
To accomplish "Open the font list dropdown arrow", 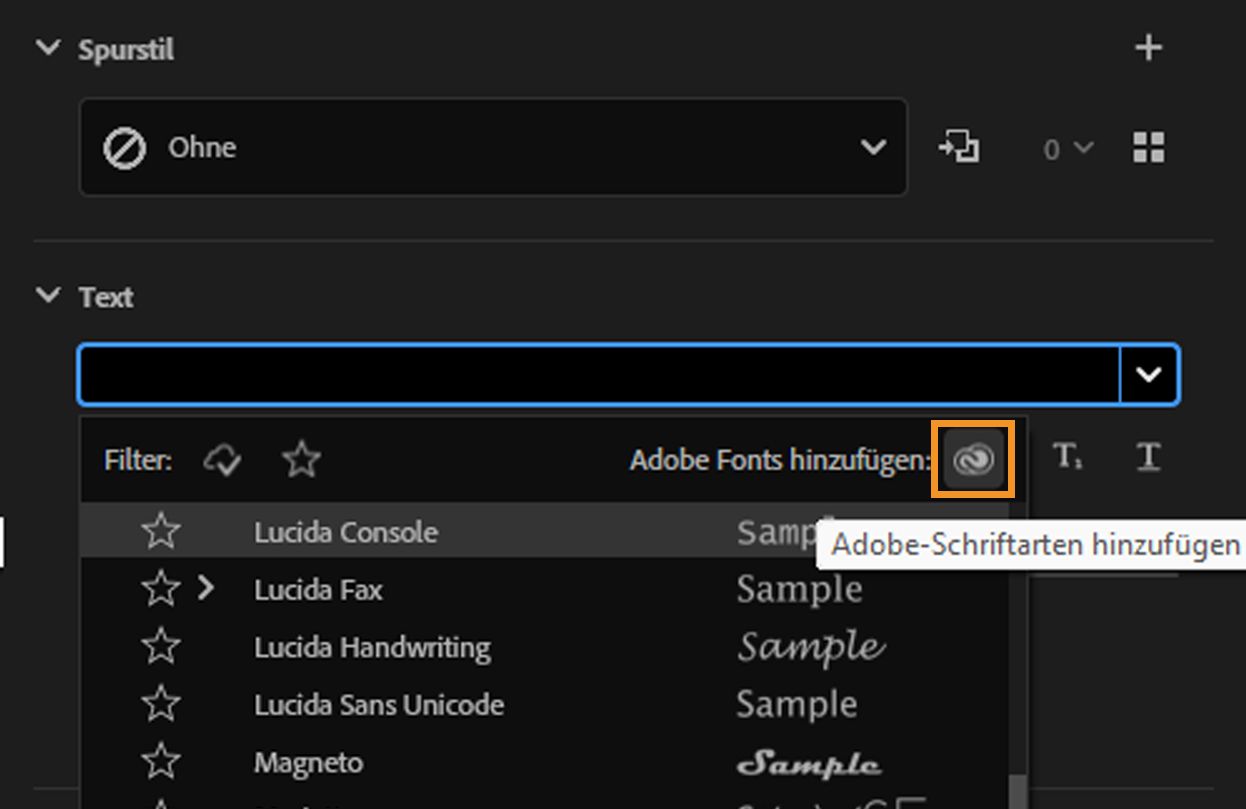I will [x=1149, y=375].
